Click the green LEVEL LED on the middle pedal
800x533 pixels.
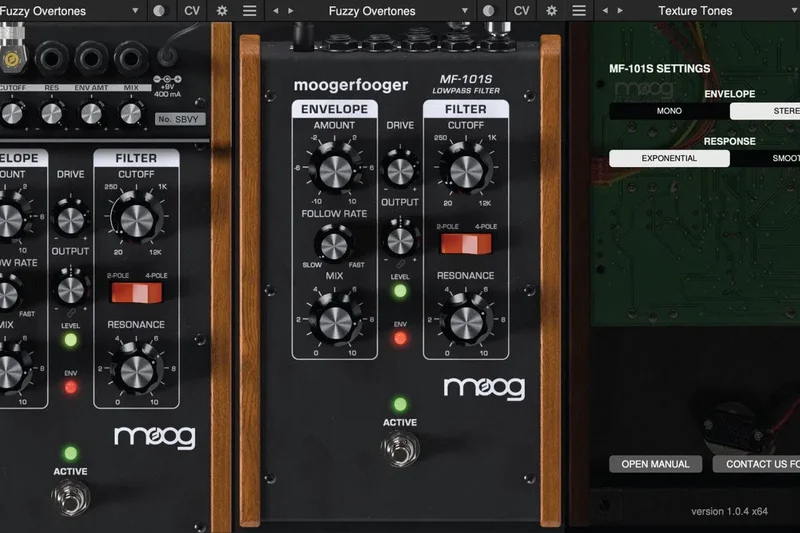(x=401, y=291)
